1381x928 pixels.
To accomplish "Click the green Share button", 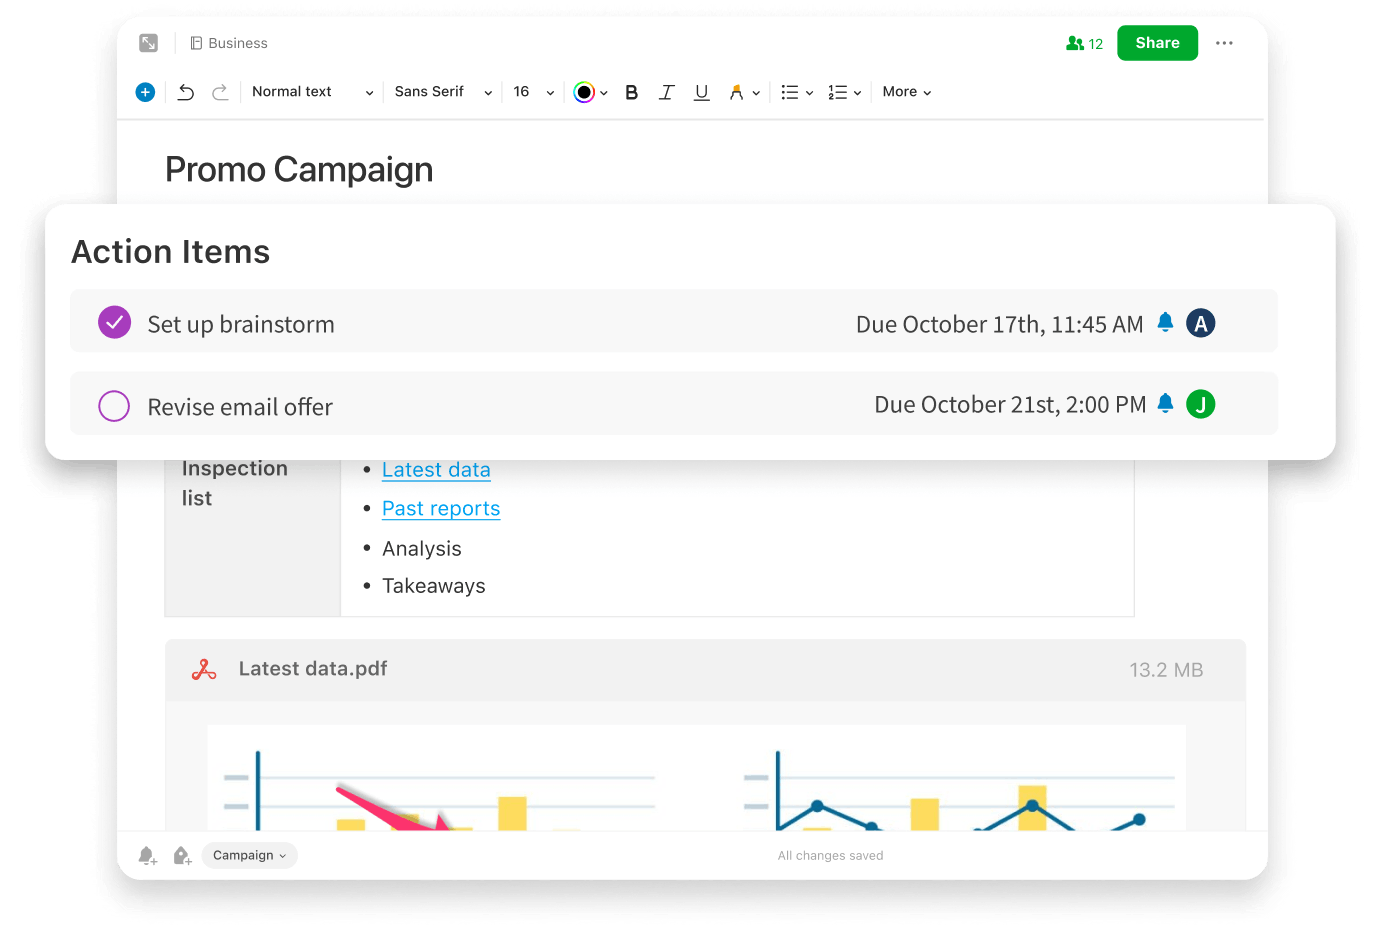I will click(1157, 43).
